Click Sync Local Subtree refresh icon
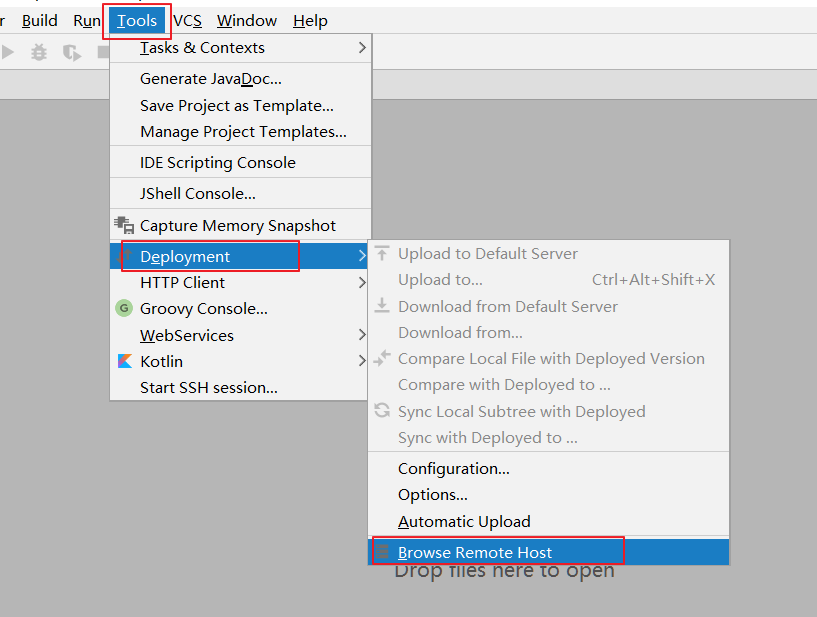This screenshot has height=617, width=817. 382,411
